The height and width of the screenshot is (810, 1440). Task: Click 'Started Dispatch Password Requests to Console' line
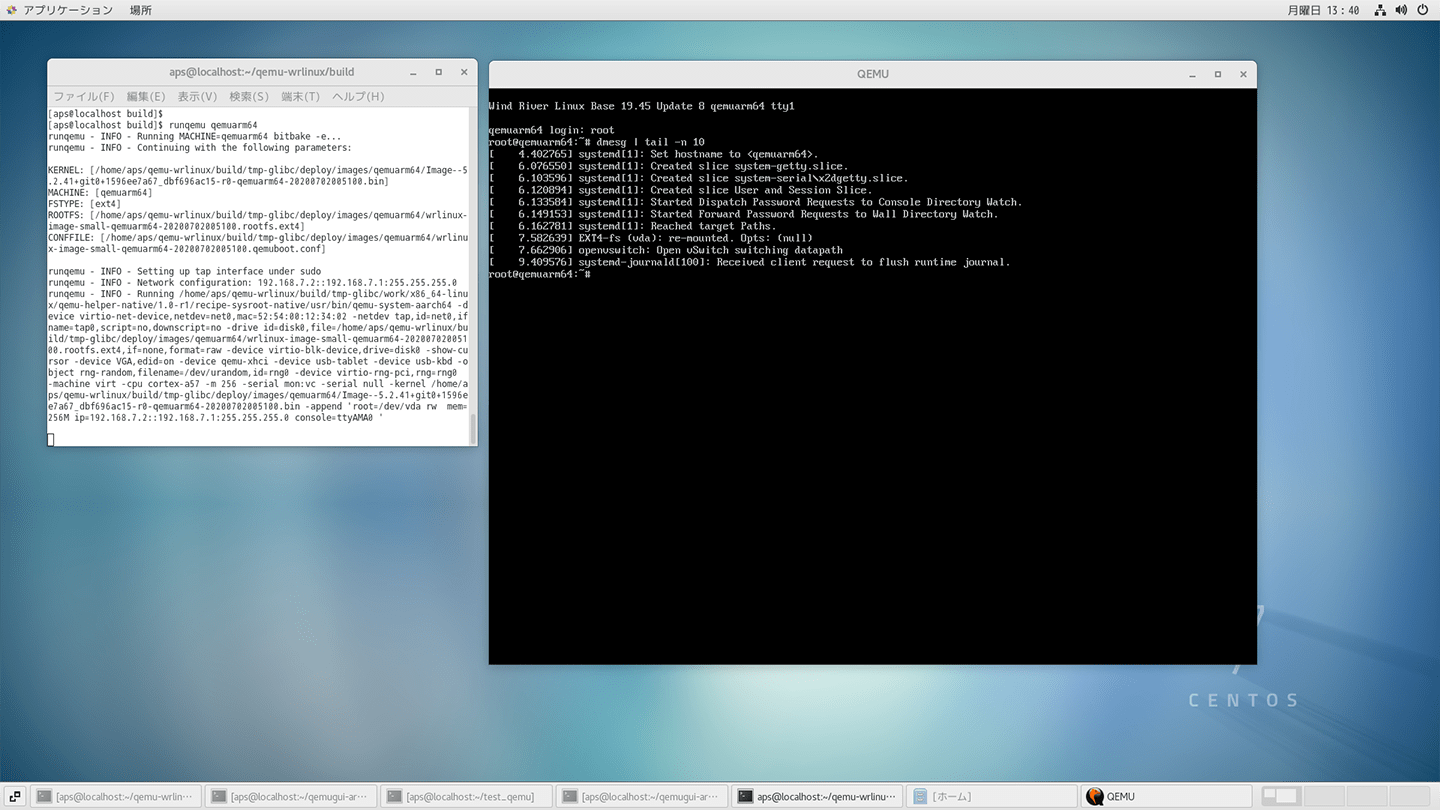[x=756, y=202]
